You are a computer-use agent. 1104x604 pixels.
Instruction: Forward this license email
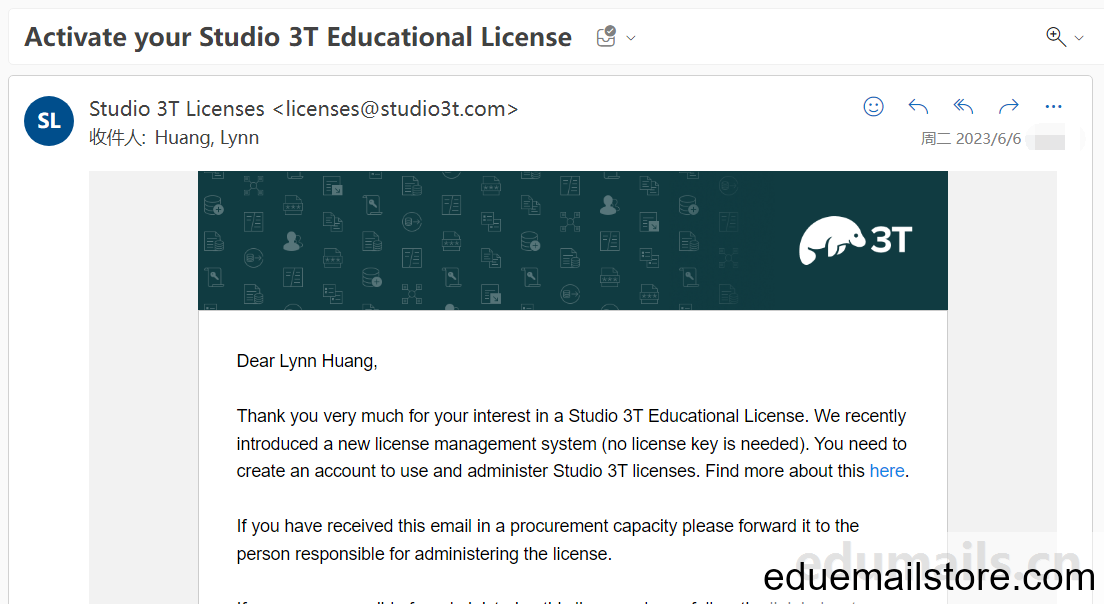point(1008,106)
